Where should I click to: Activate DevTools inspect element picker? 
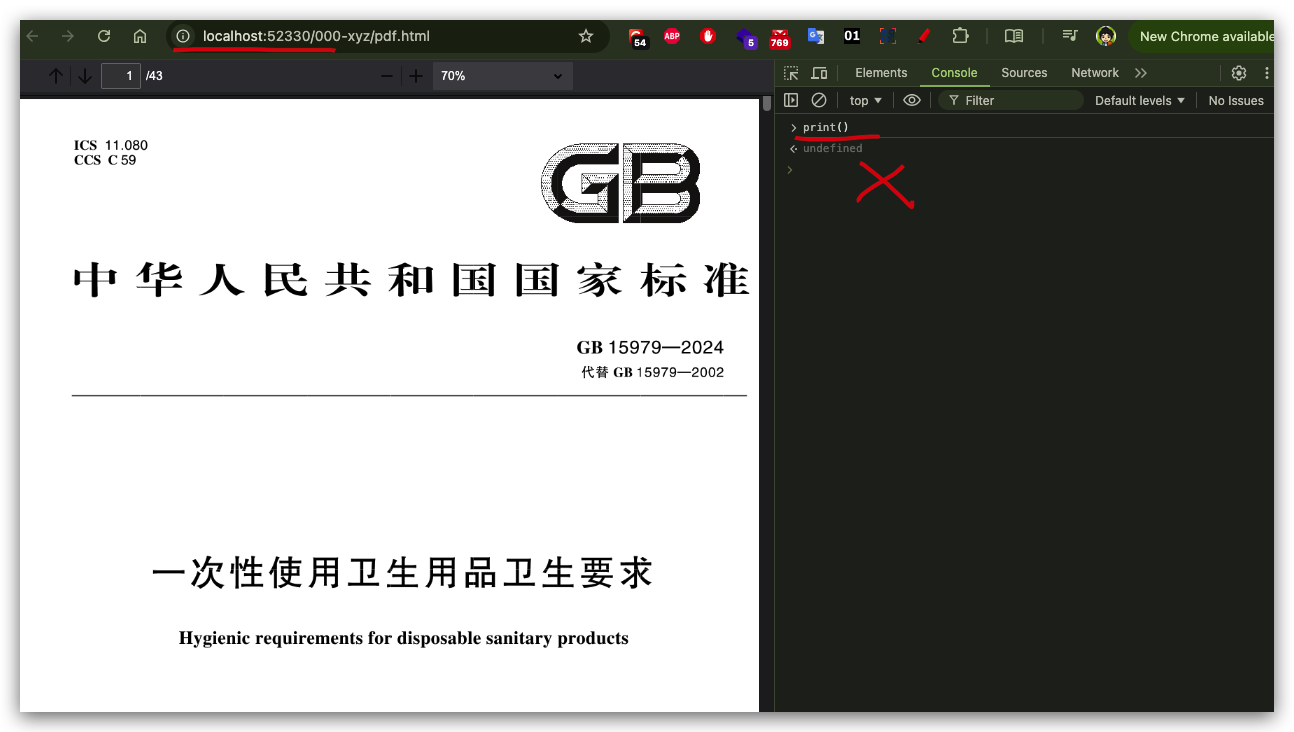tap(791, 73)
